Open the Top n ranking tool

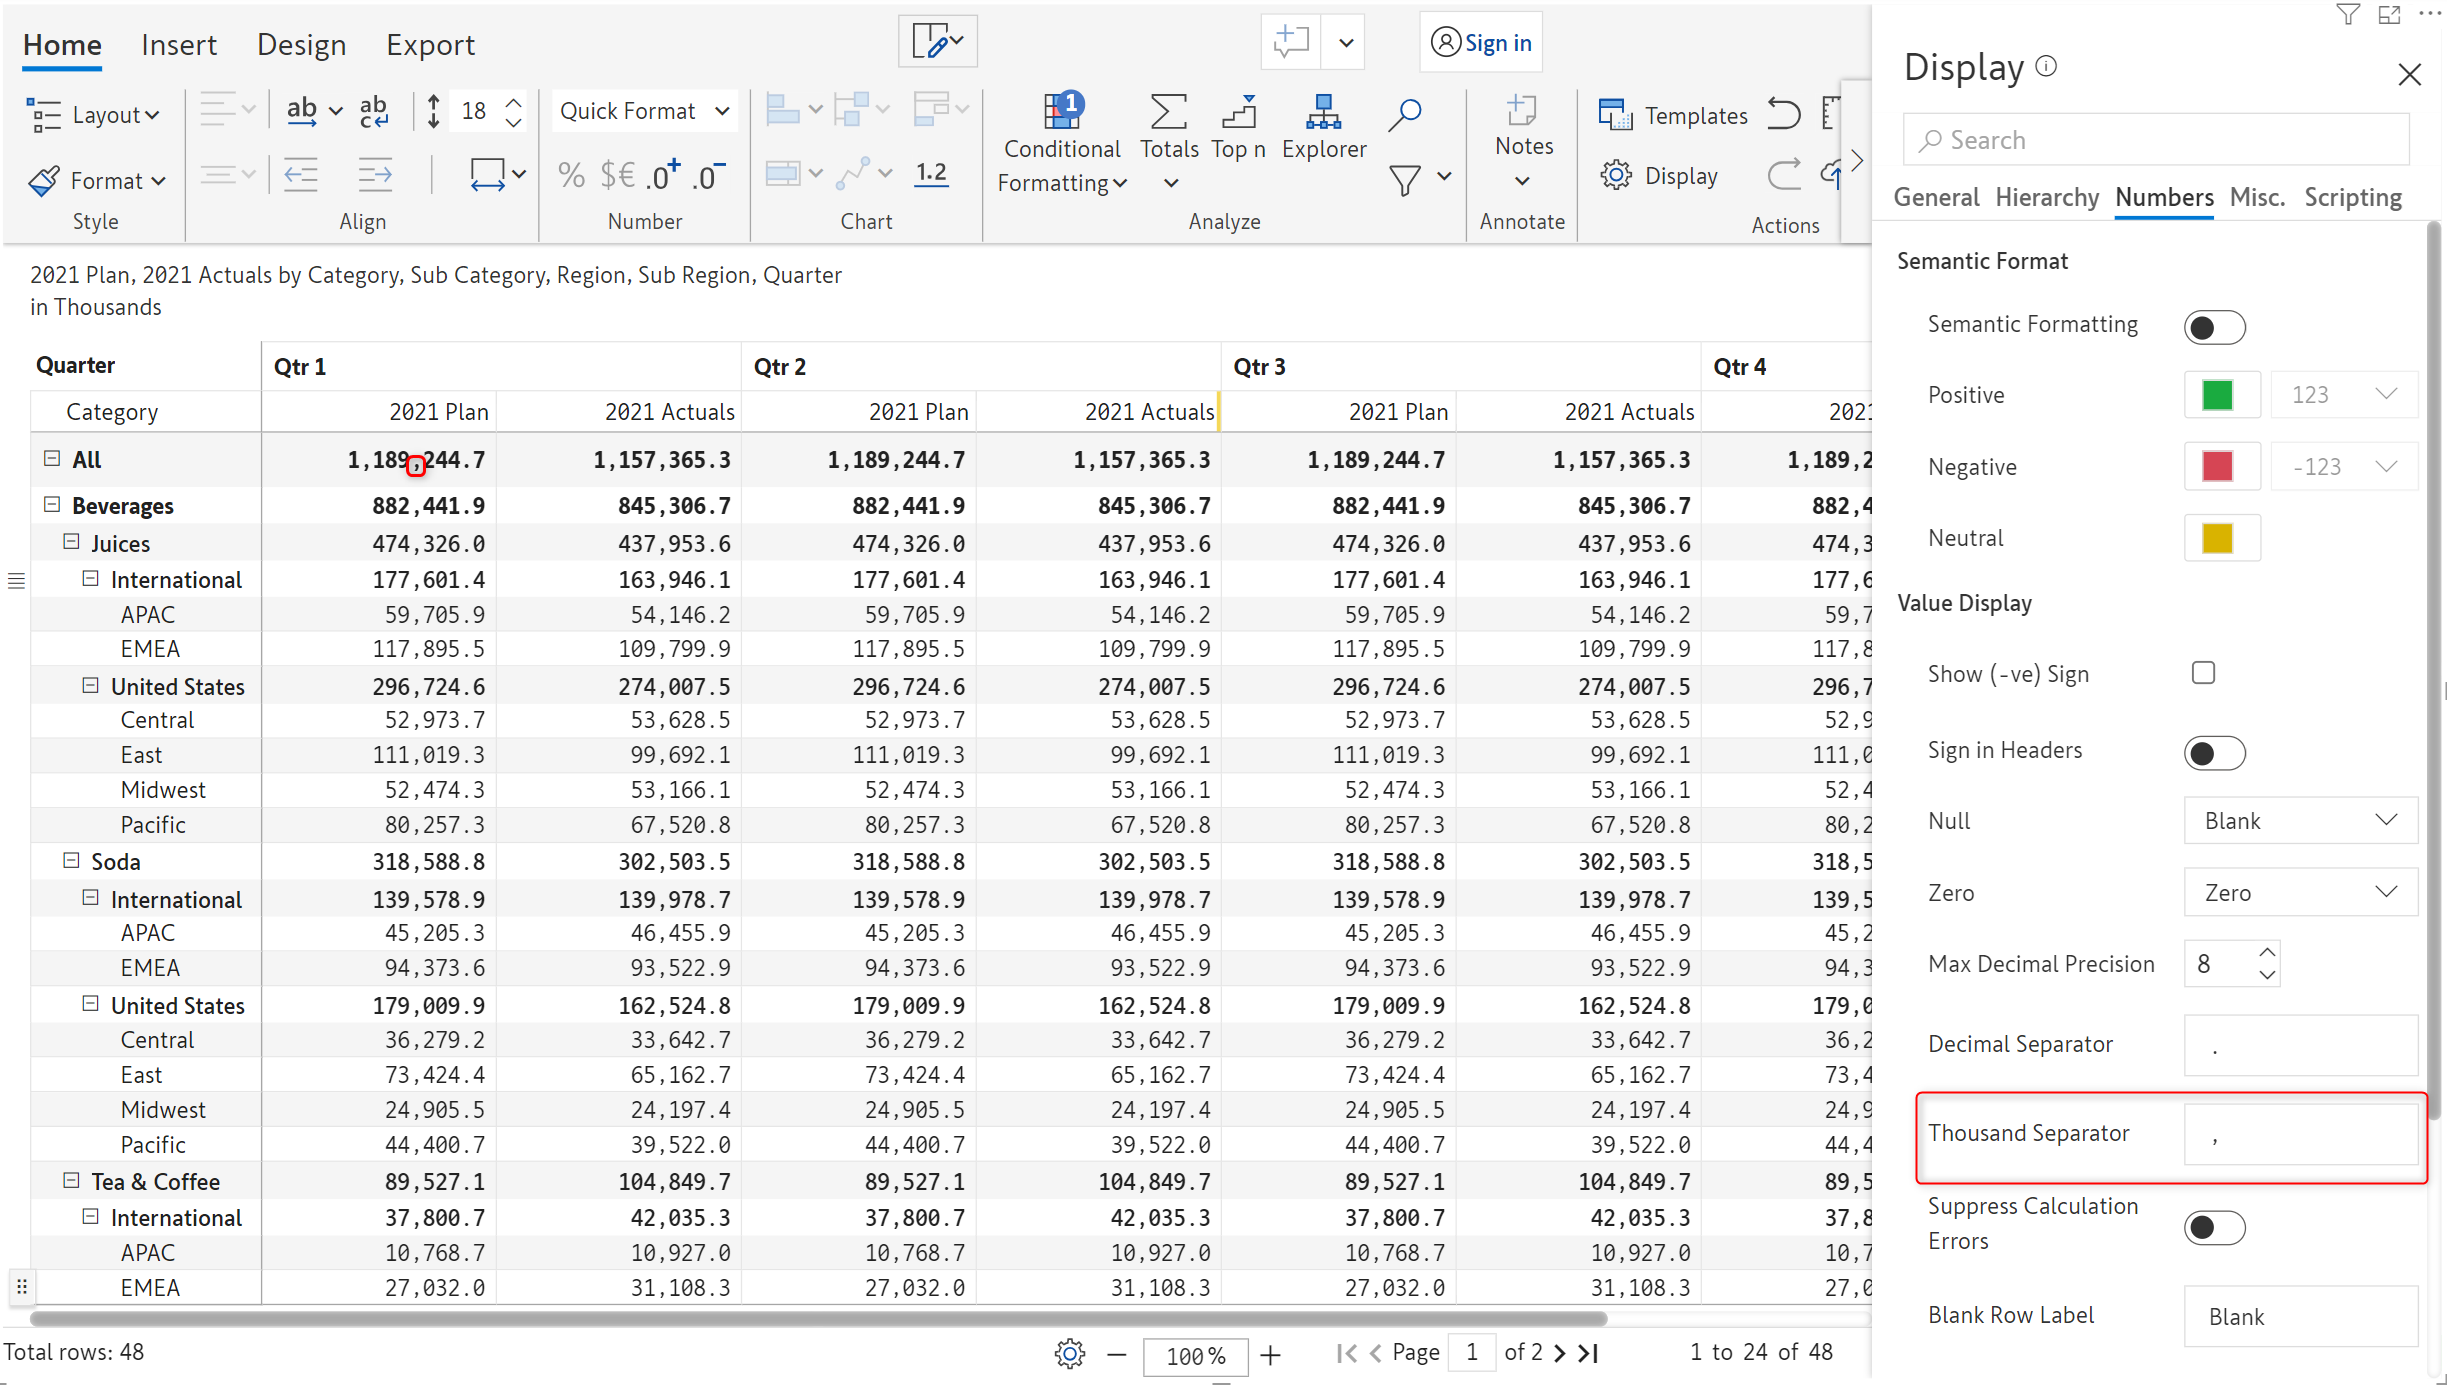click(x=1239, y=111)
